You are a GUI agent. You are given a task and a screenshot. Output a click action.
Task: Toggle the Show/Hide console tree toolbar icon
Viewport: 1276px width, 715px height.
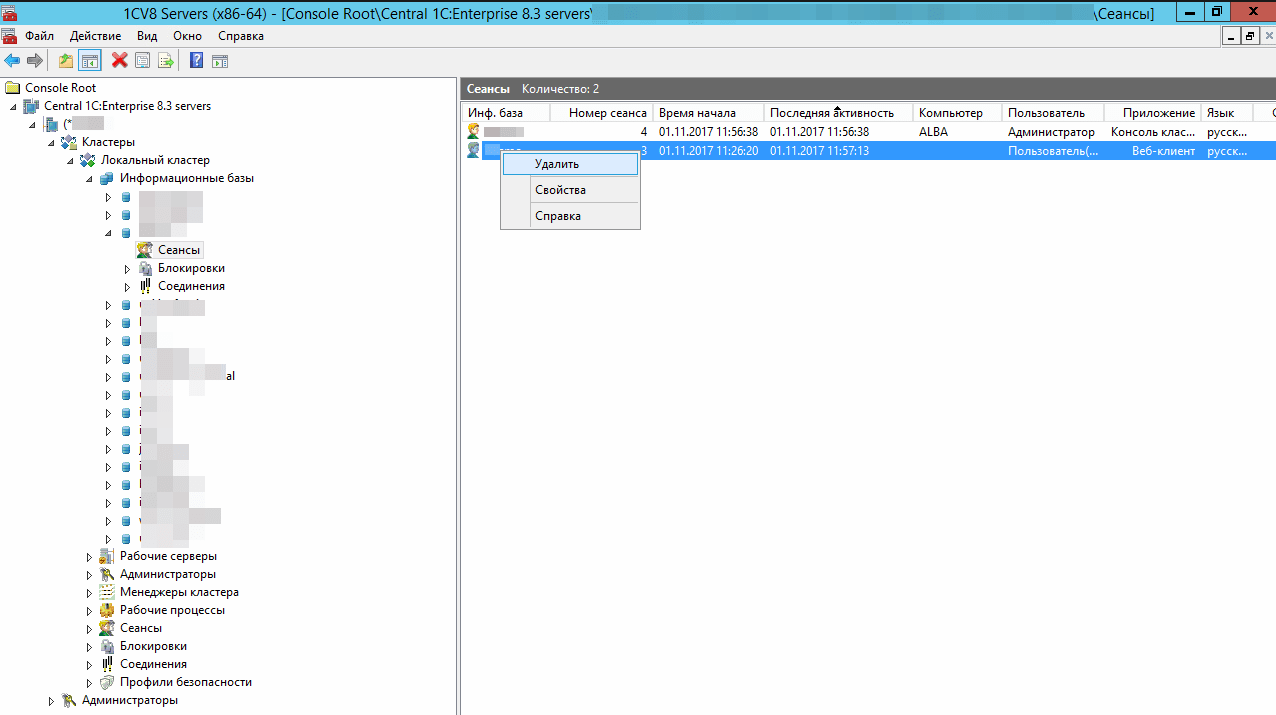point(90,60)
